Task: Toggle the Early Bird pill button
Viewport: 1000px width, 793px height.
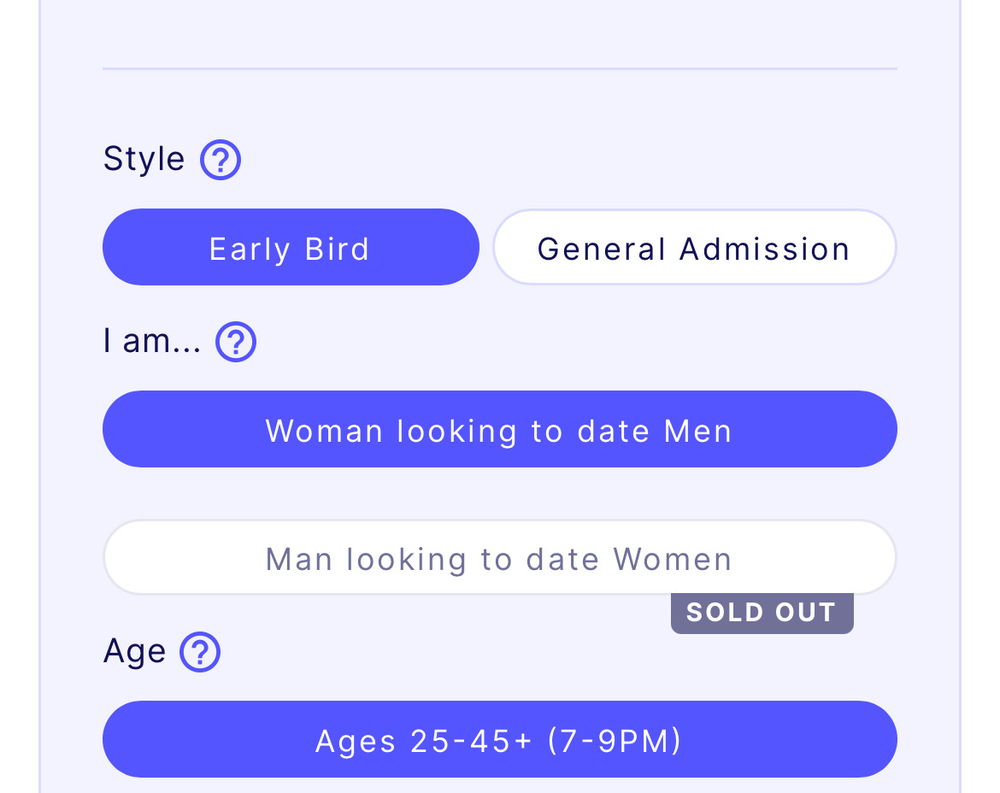Action: (291, 247)
